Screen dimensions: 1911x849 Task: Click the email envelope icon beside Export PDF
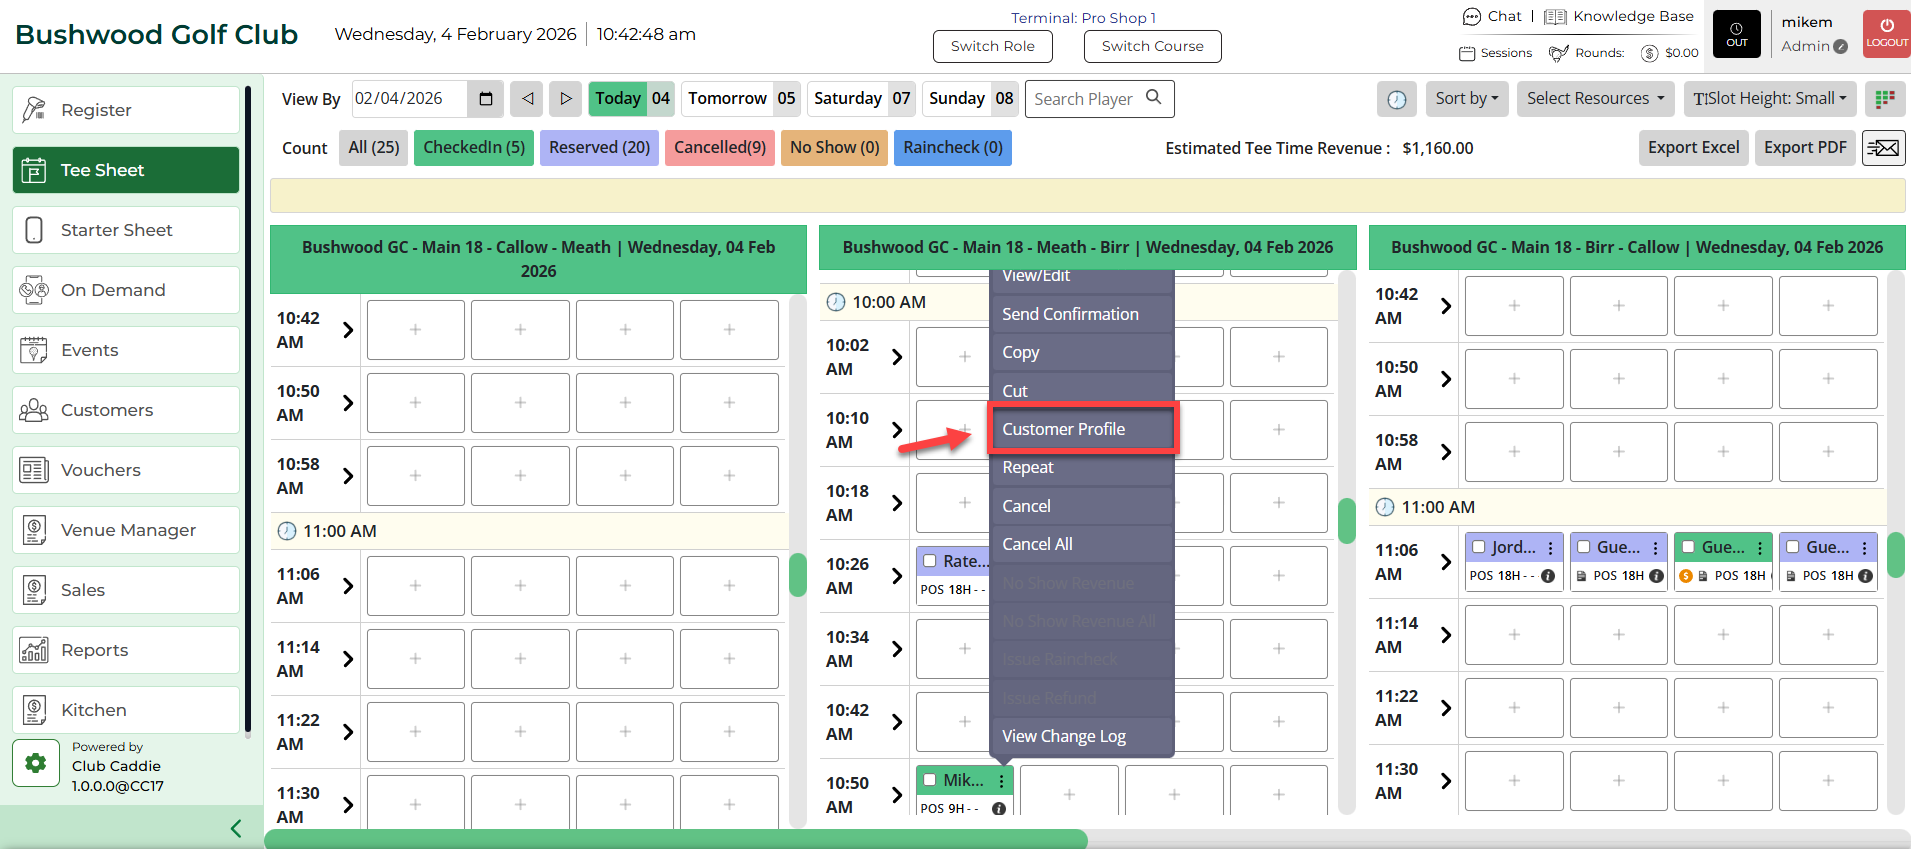tap(1883, 148)
